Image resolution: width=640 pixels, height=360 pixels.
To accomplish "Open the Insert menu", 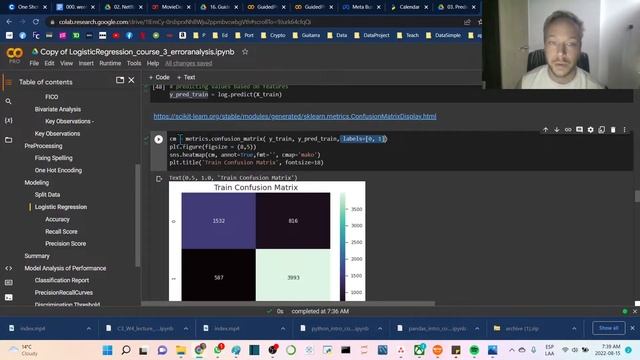I will click(x=86, y=63).
